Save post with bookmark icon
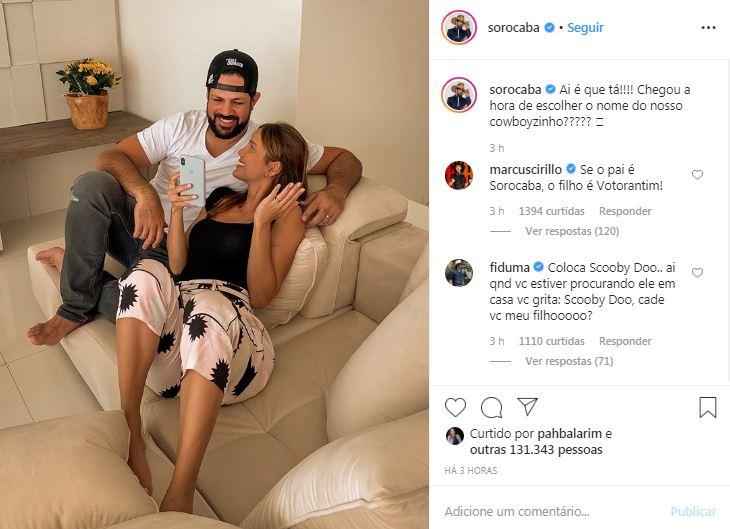The width and height of the screenshot is (730, 529). pos(708,407)
